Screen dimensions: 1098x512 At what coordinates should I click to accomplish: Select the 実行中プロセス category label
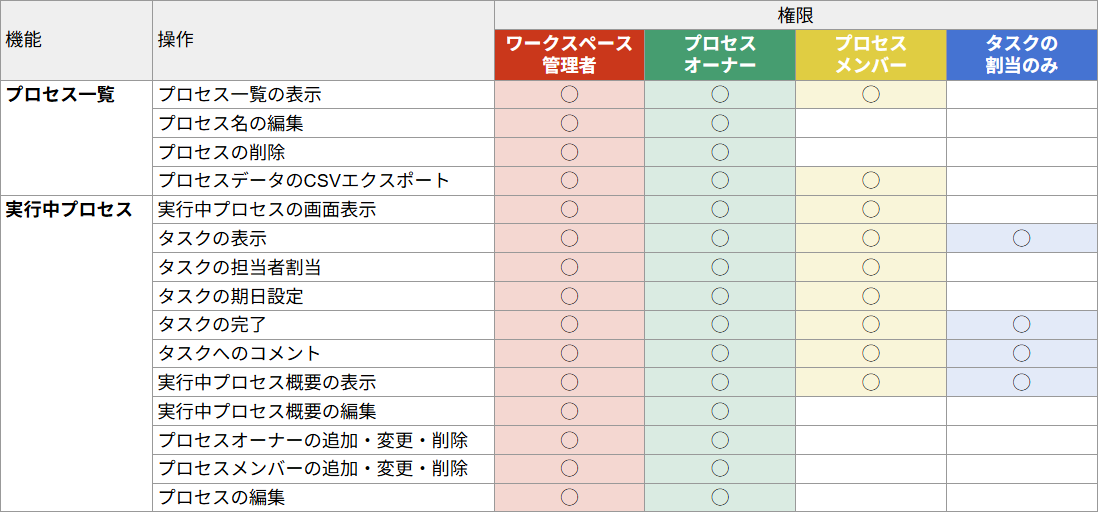(x=69, y=210)
